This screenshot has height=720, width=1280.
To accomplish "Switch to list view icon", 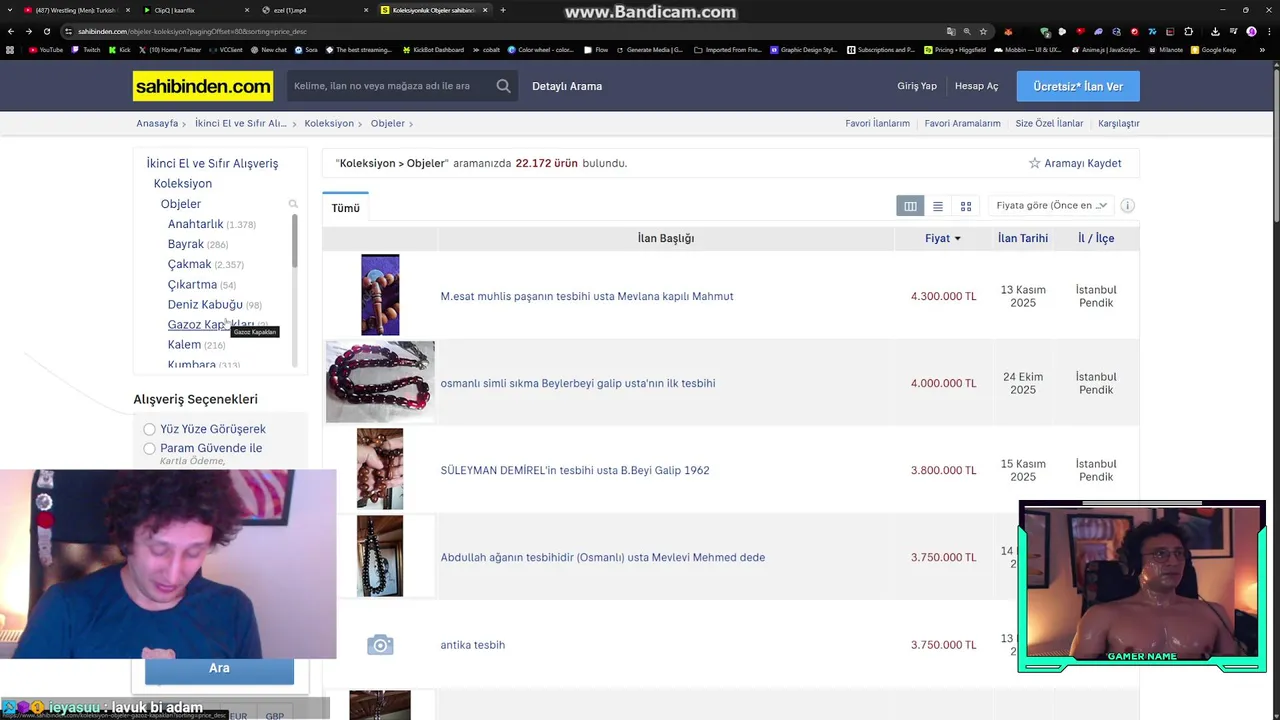I will pyautogui.click(x=938, y=206).
